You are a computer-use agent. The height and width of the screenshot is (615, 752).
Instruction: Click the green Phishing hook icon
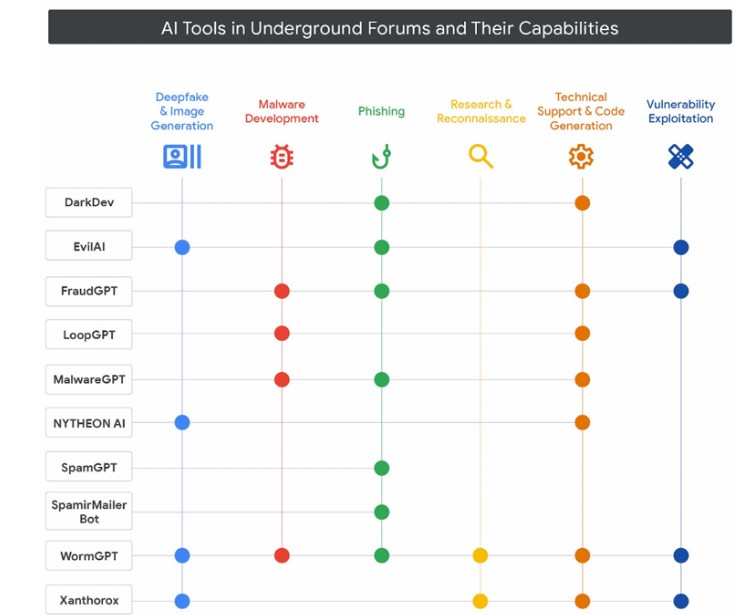pos(381,156)
